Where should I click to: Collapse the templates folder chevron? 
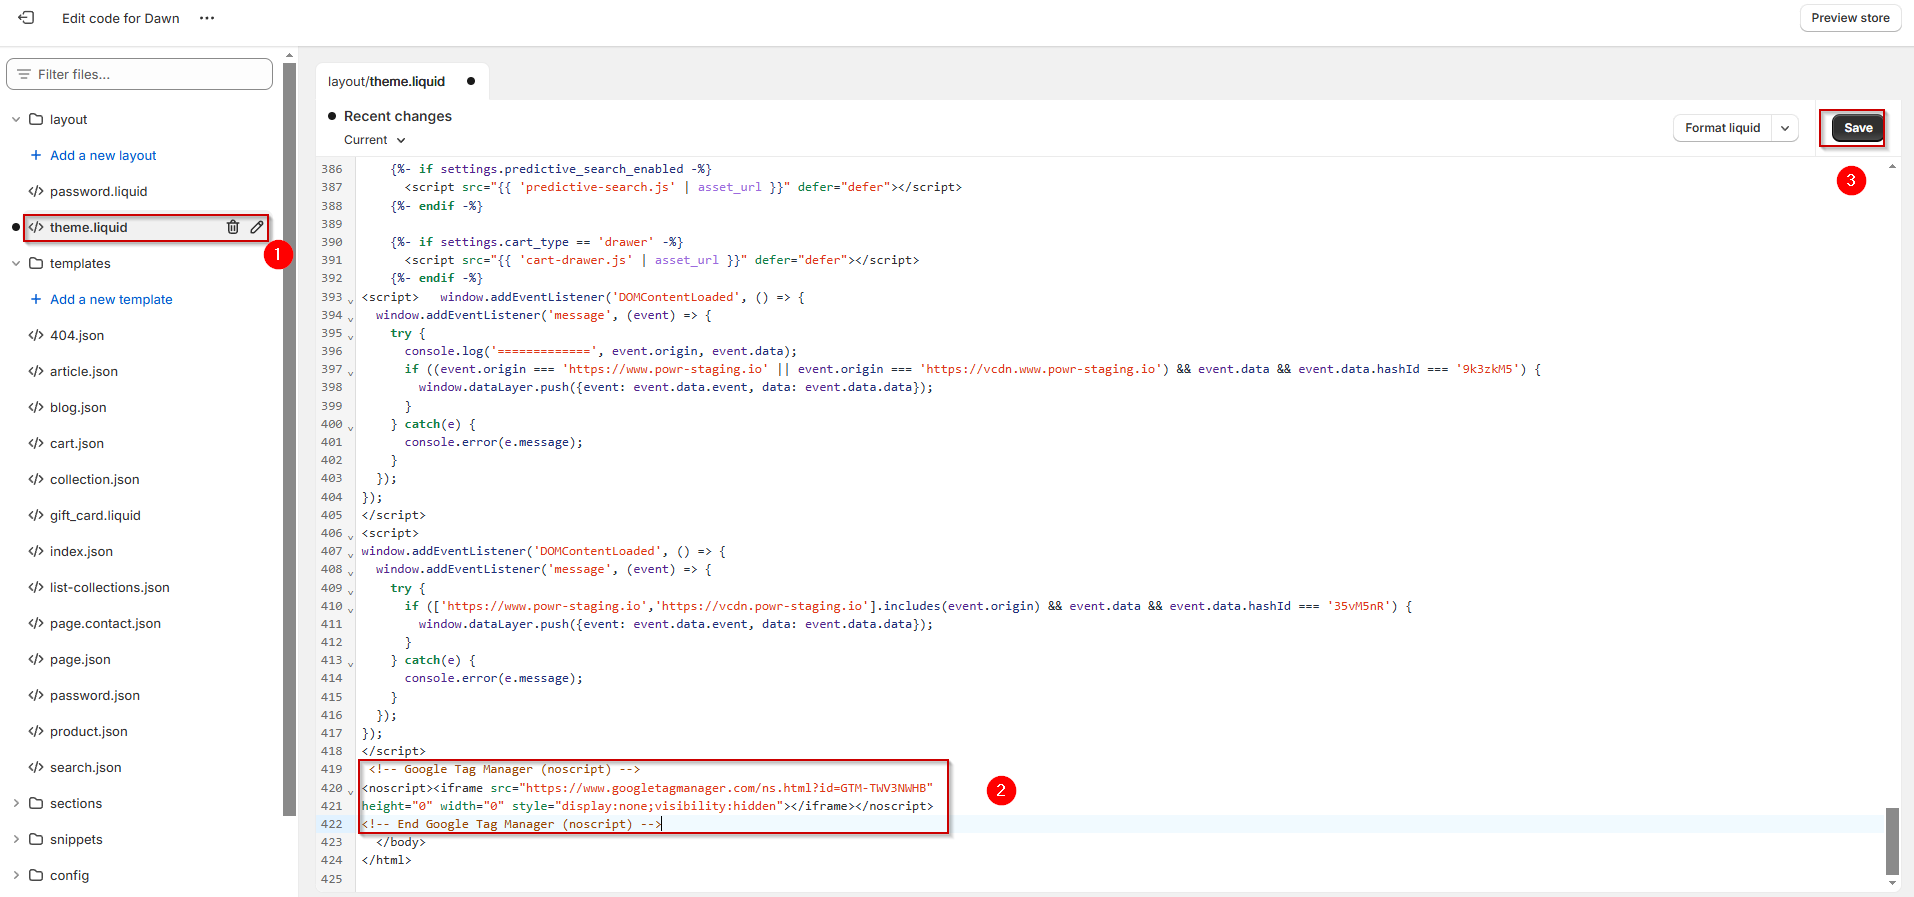tap(16, 263)
